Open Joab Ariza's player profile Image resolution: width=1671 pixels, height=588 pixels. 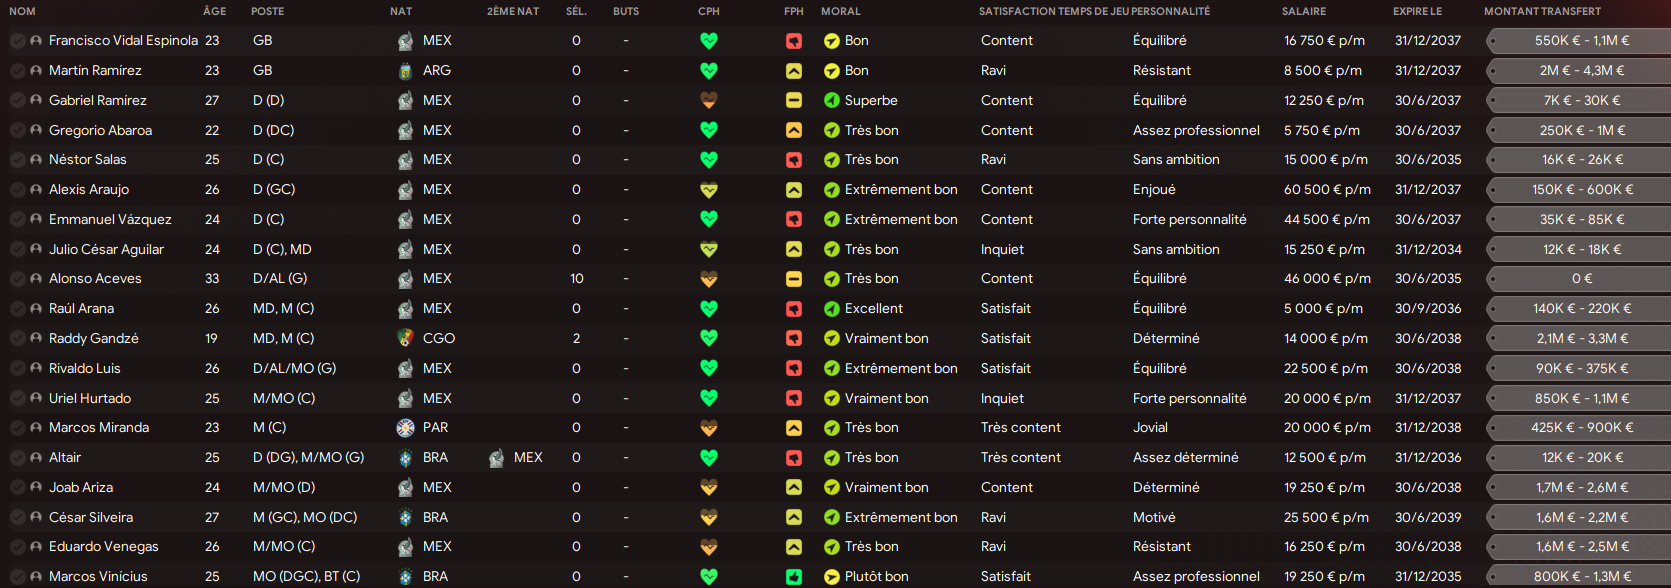tap(81, 487)
